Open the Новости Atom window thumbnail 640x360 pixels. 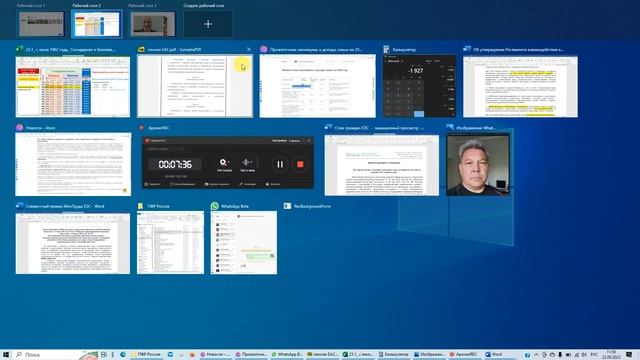click(x=73, y=164)
